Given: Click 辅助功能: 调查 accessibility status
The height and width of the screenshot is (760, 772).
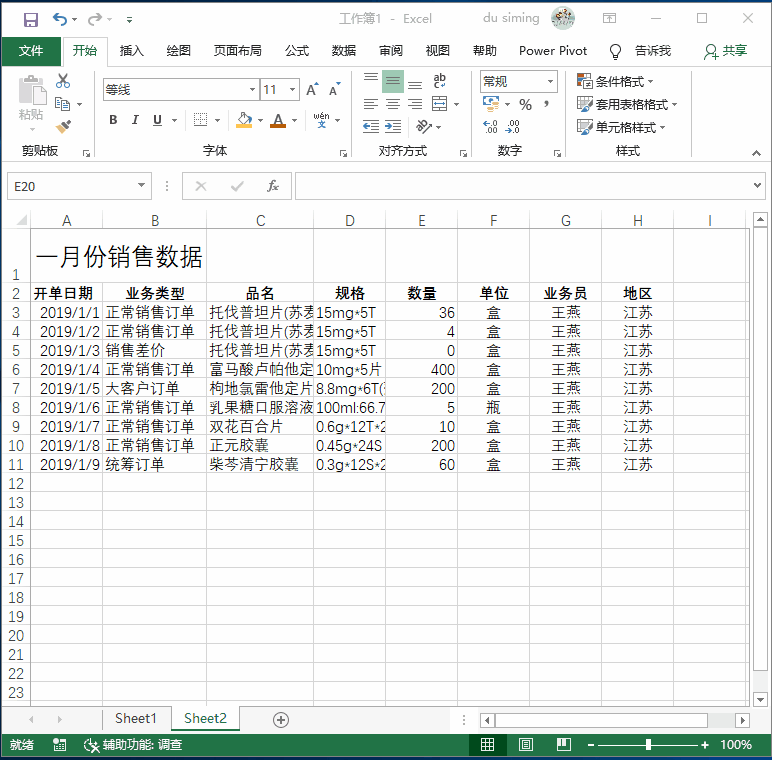Looking at the screenshot, I should 133,745.
